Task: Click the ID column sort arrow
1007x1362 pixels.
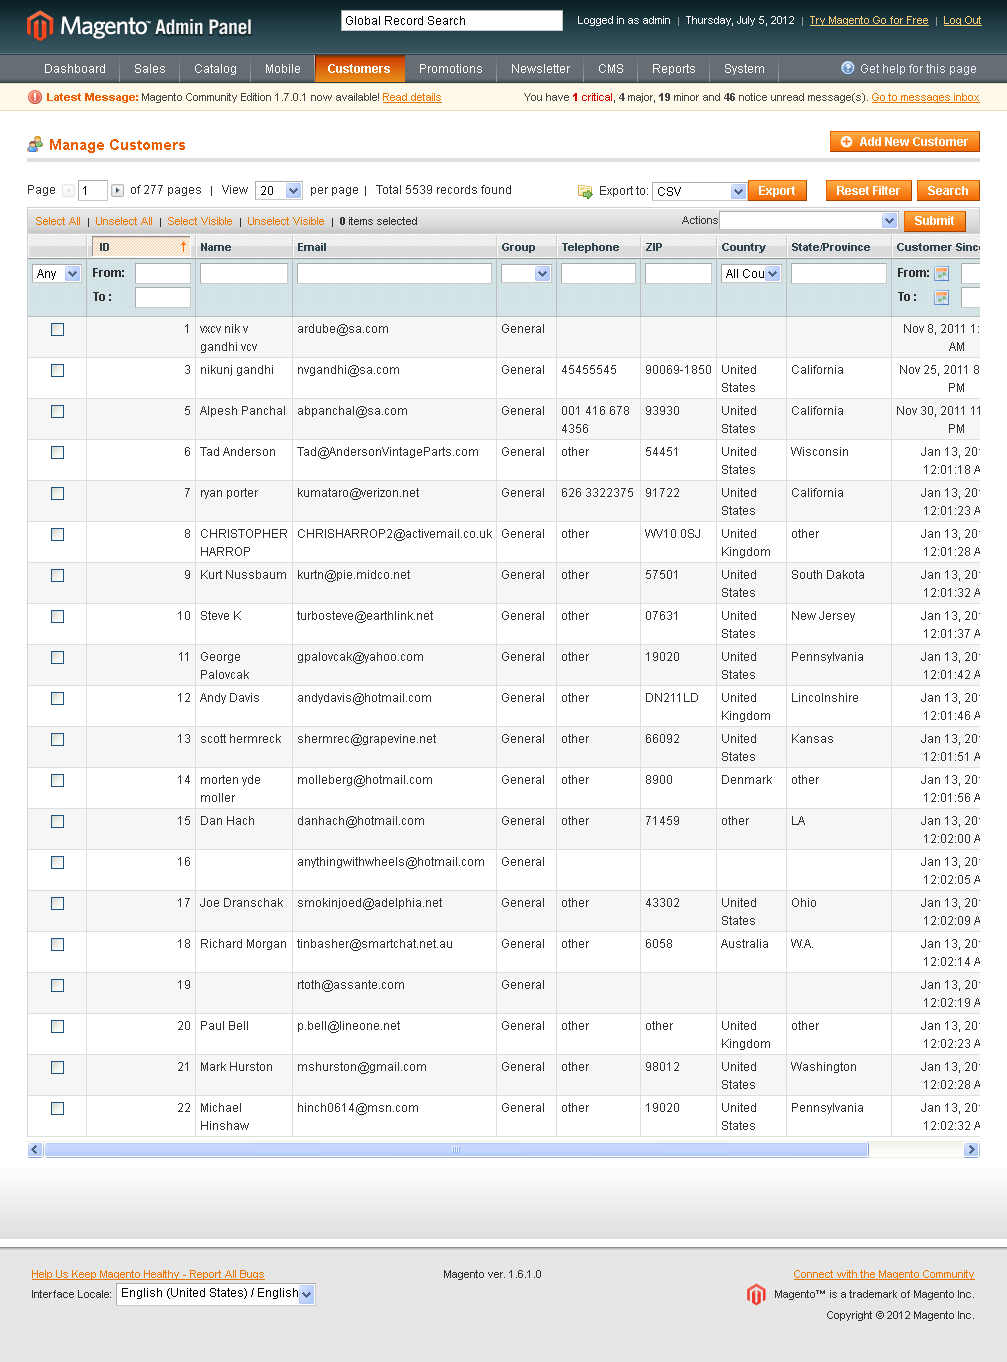Action: click(183, 246)
